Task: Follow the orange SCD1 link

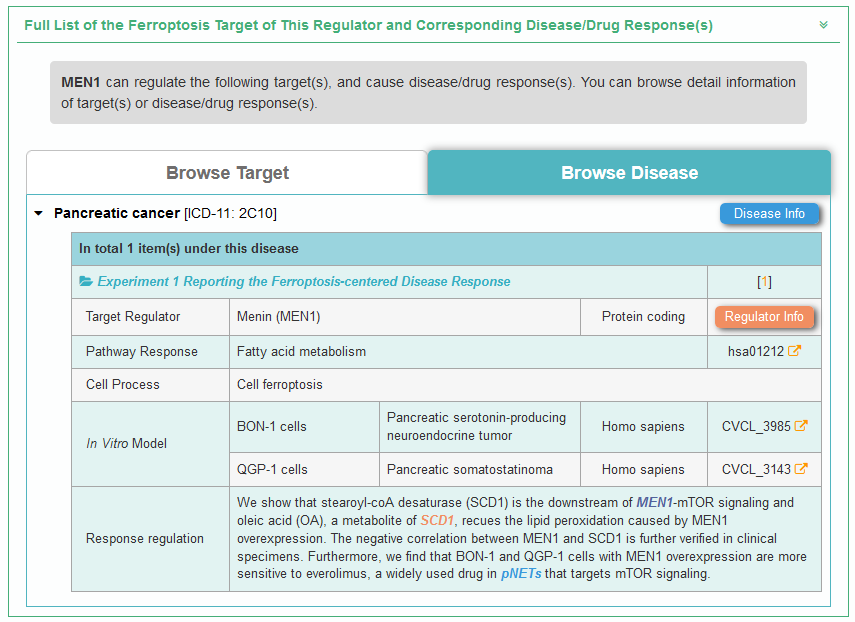Action: [x=437, y=520]
